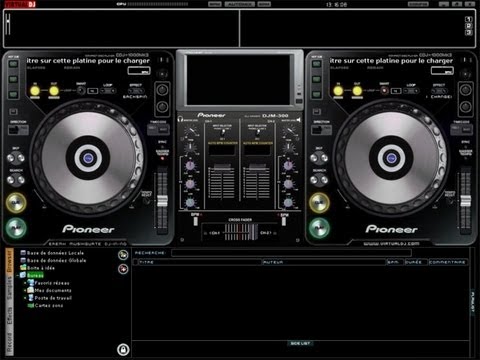Open the Side List panel
The height and width of the screenshot is (360, 480).
pos(300,343)
